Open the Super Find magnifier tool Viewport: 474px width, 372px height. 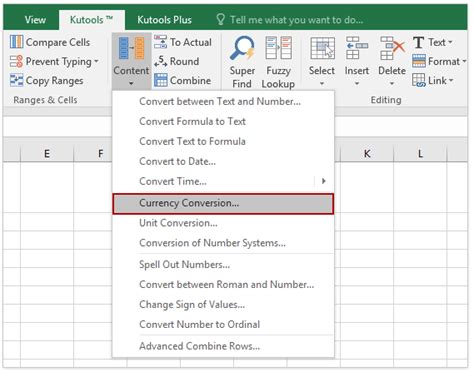242,62
